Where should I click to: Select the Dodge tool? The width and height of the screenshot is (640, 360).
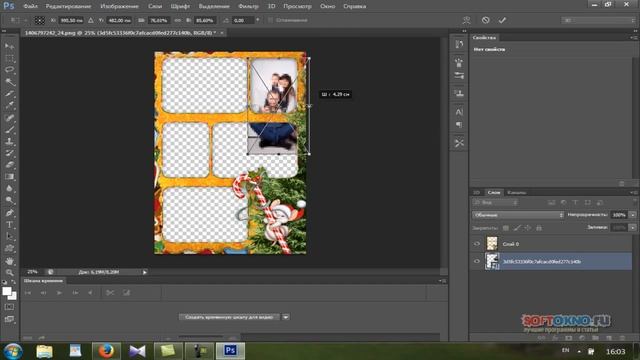coord(9,200)
